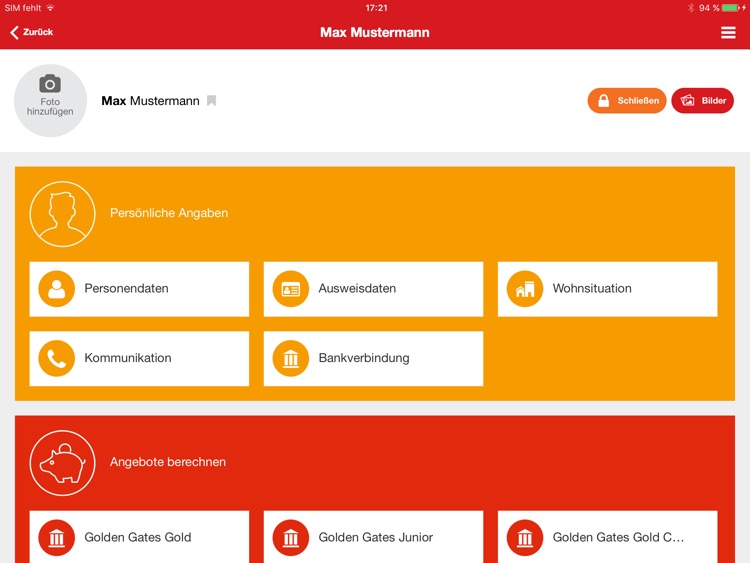Open the Personendaten tile
The image size is (750, 563).
[x=139, y=289]
